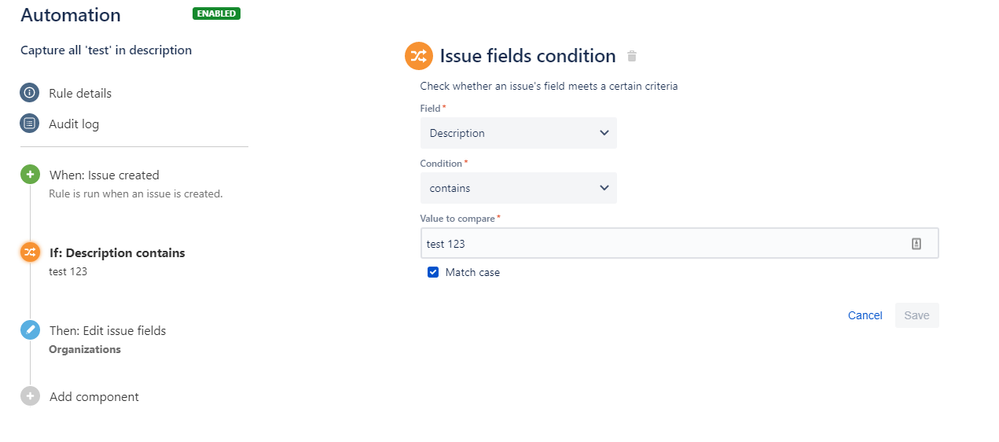Click the blue Edit issue fields pencil icon
Screen dimensions: 999x442
point(31,330)
